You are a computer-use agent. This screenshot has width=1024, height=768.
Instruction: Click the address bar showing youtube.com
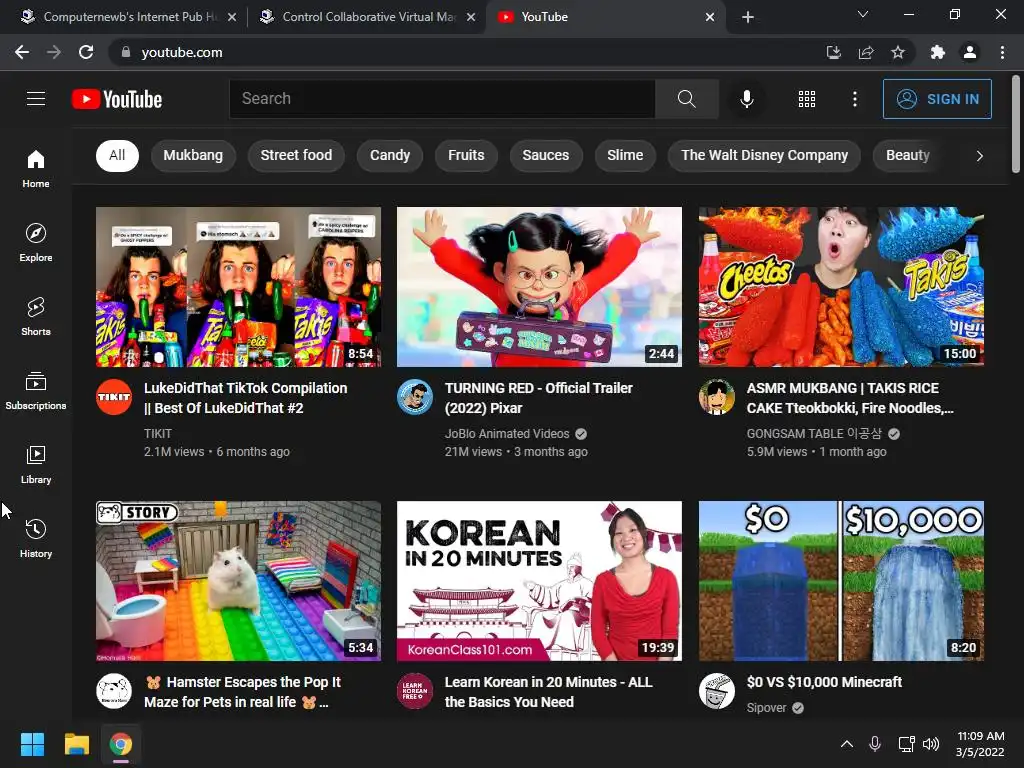464,52
